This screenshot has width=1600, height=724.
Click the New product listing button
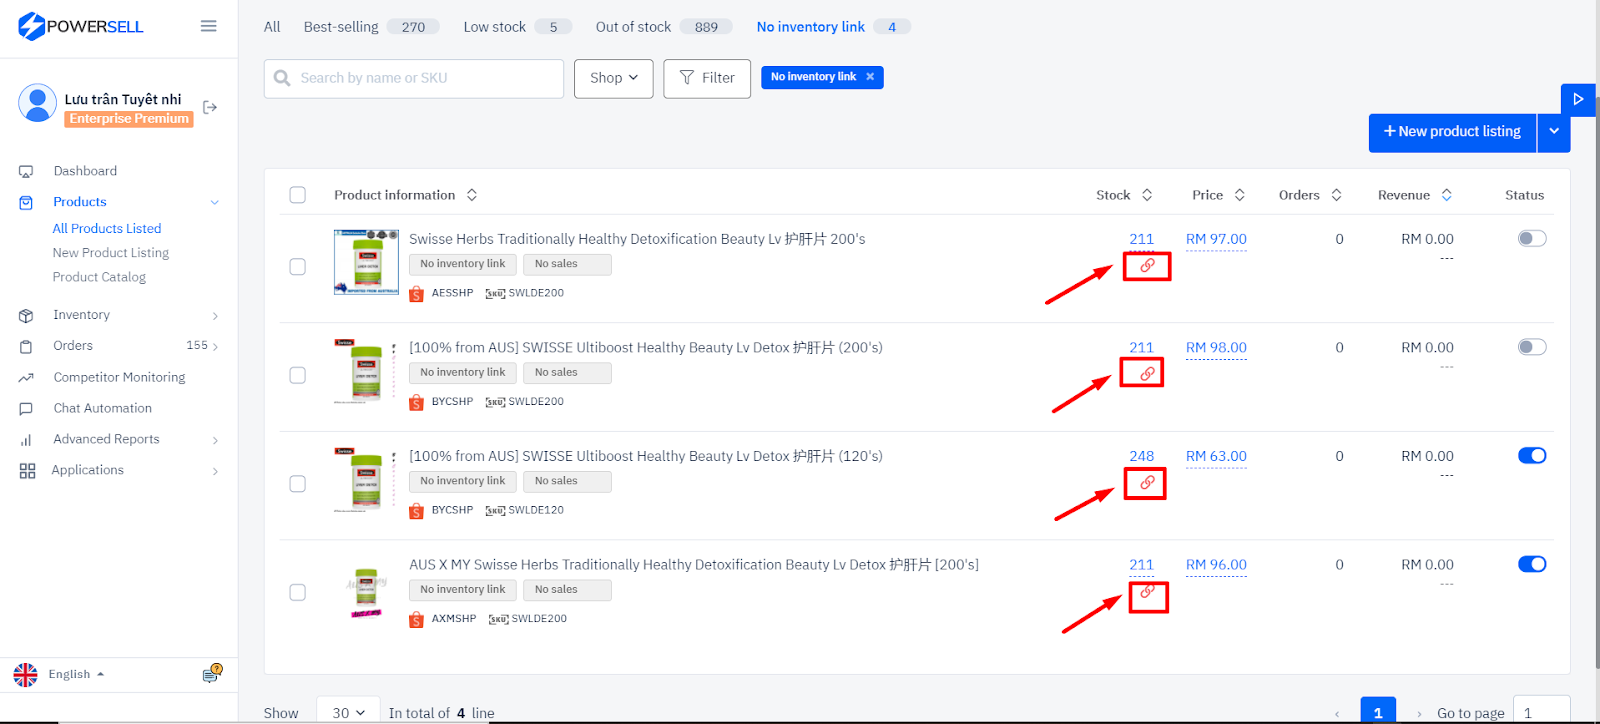pos(1452,132)
